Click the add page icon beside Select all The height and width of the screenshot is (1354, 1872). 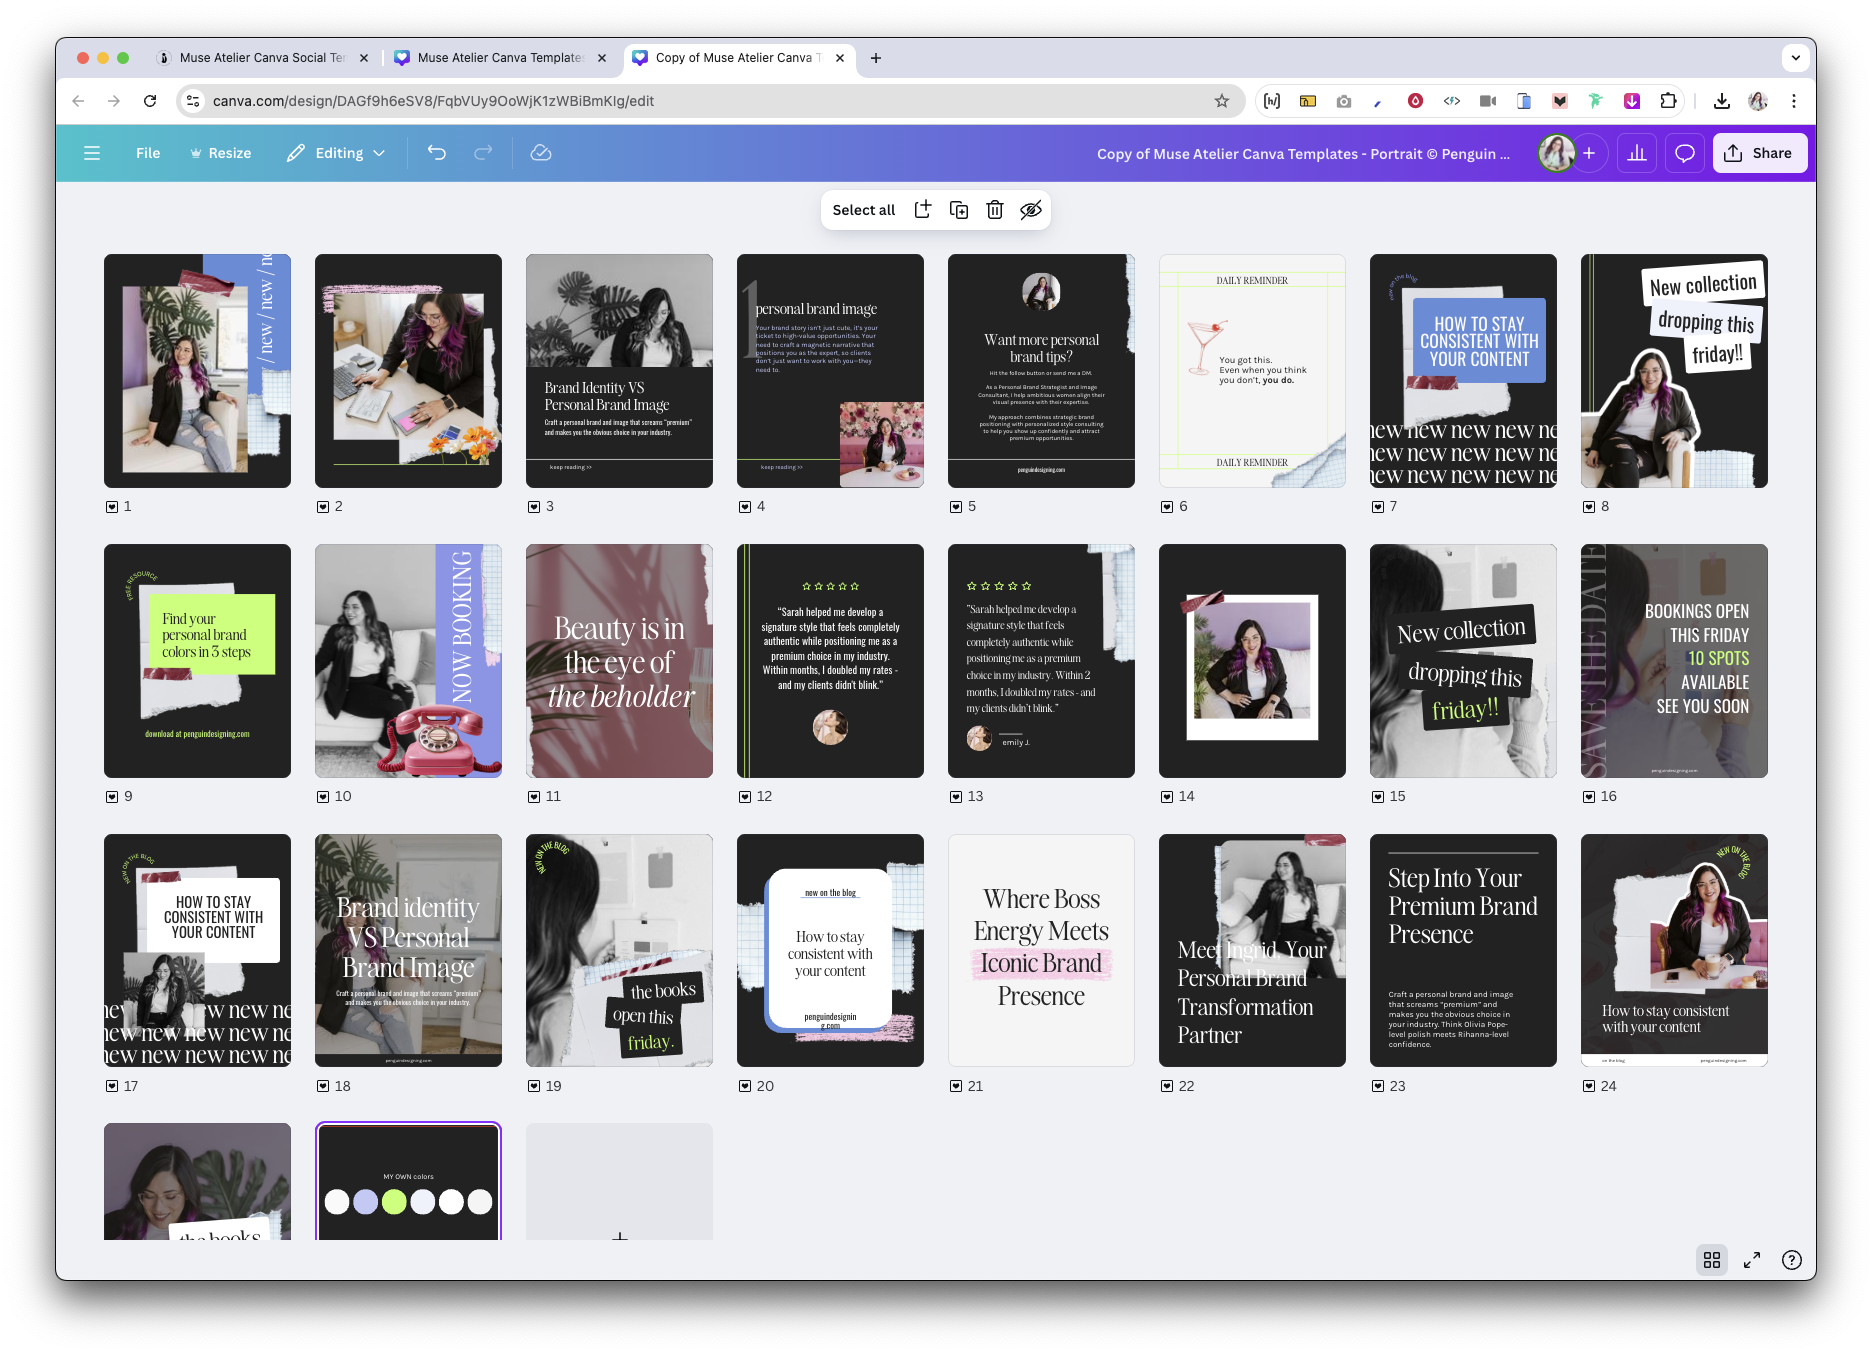point(923,210)
